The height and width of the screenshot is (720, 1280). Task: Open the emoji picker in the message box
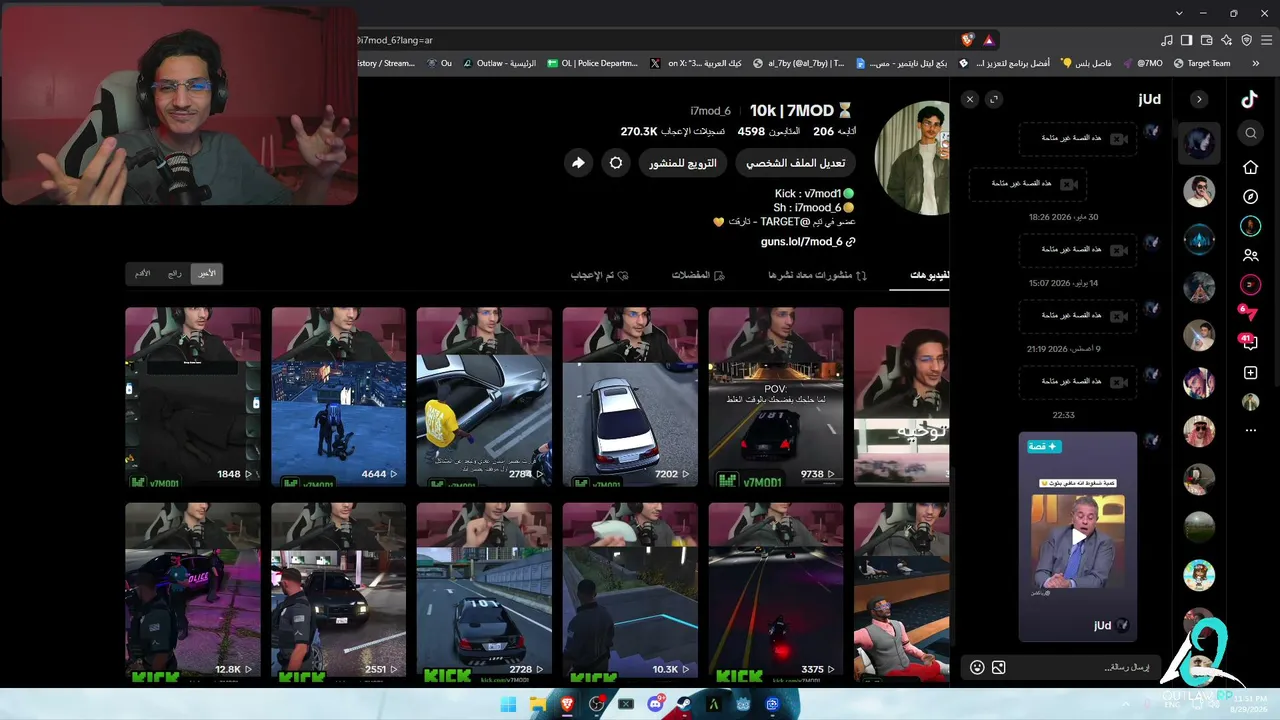[x=977, y=668]
